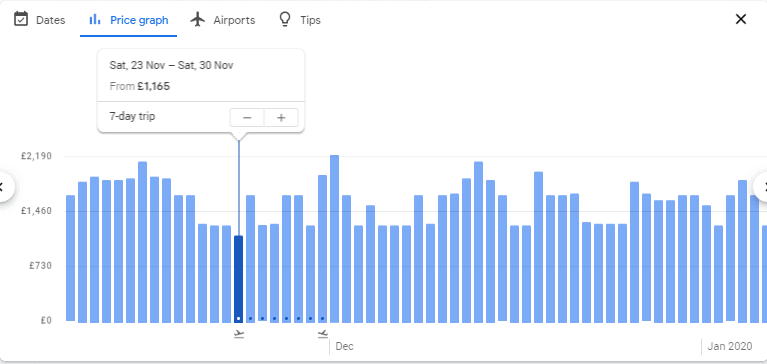
Task: Show earlier dates with left arrow
Action: pos(4,186)
